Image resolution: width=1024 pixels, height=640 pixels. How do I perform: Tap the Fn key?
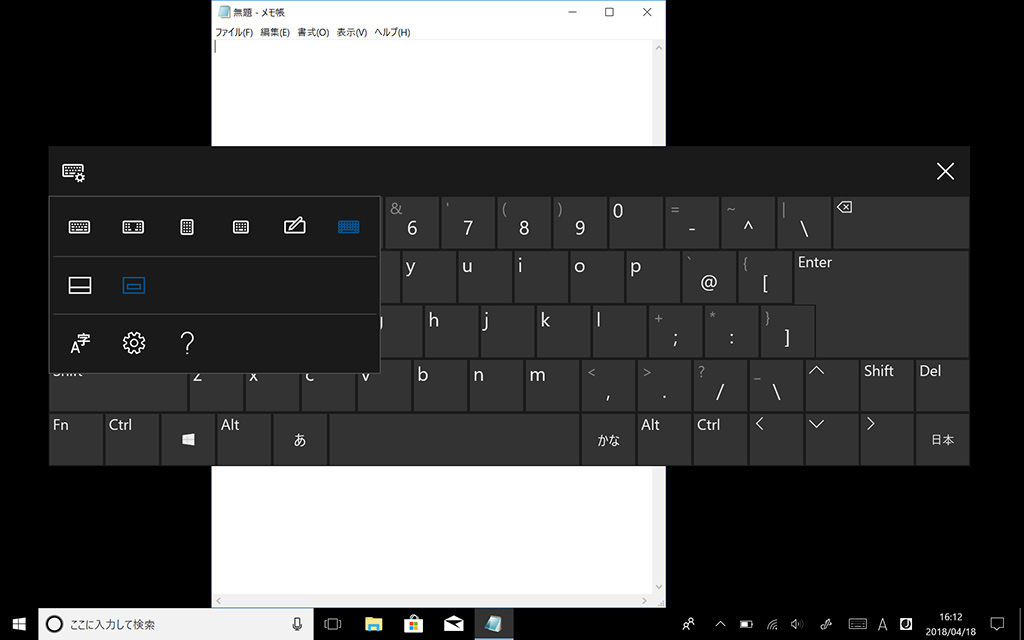76,440
